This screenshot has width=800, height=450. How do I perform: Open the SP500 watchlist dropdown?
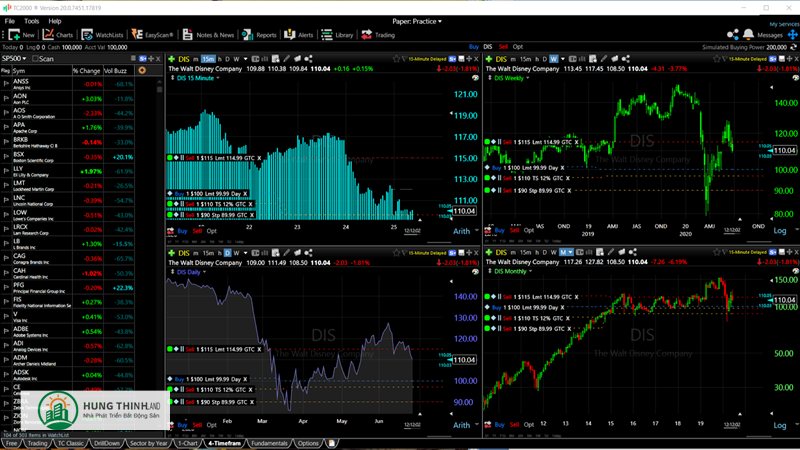coord(14,59)
